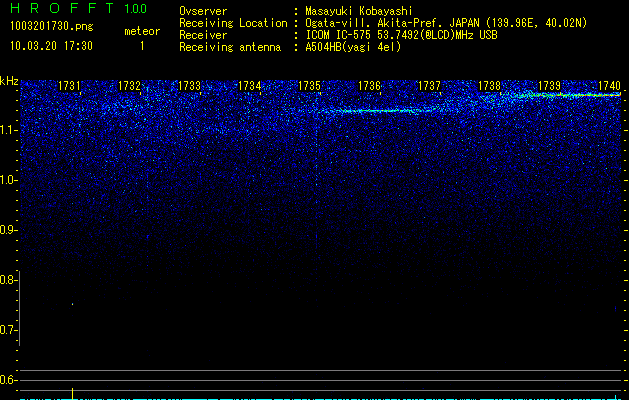Screen dimensions: 629x400
Task: Click the isolated meteor dot below 0.8 kHz
Action: pos(73,304)
